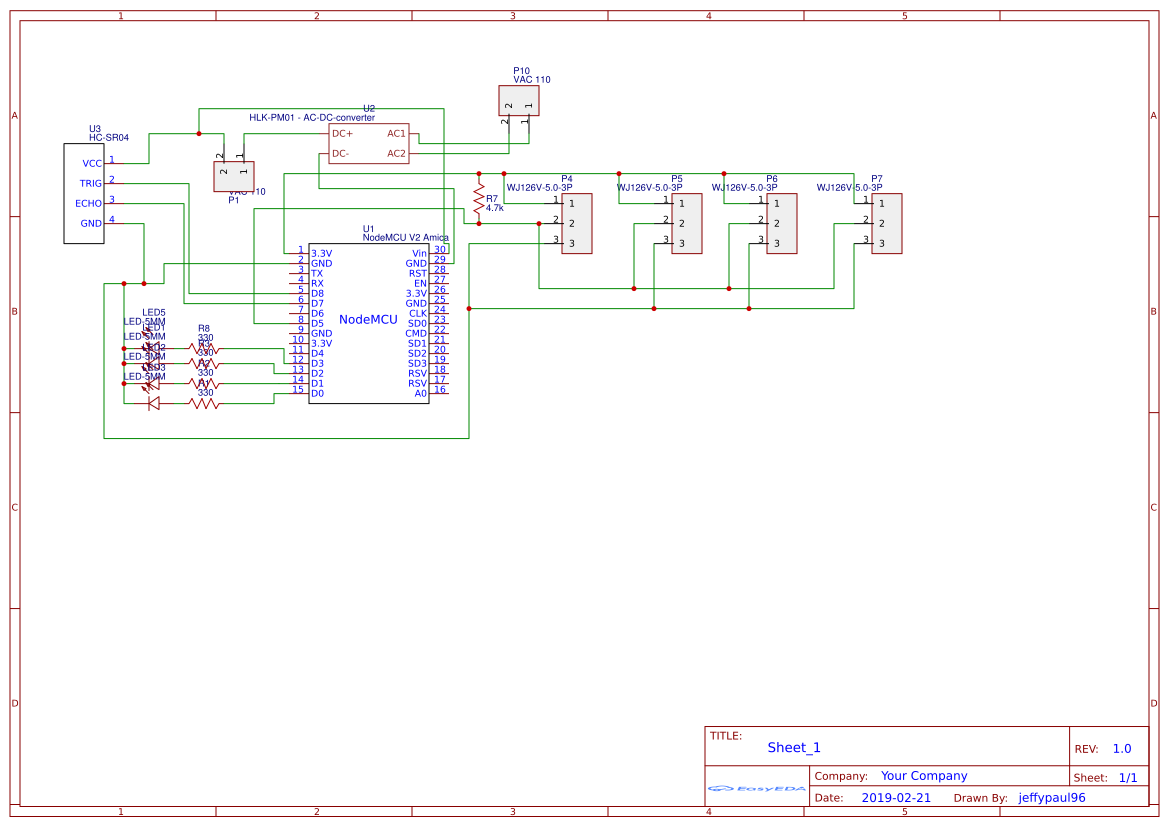Viewport: 1169px width, 827px height.
Task: Click the EN pin label on NodeMCU
Action: (420, 283)
